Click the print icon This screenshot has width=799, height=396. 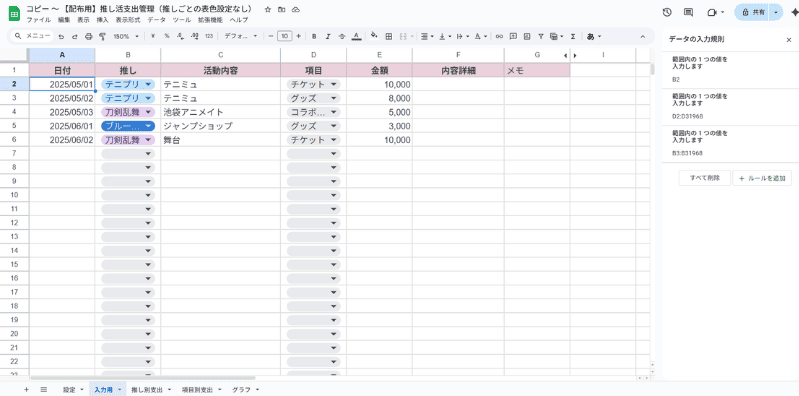89,36
